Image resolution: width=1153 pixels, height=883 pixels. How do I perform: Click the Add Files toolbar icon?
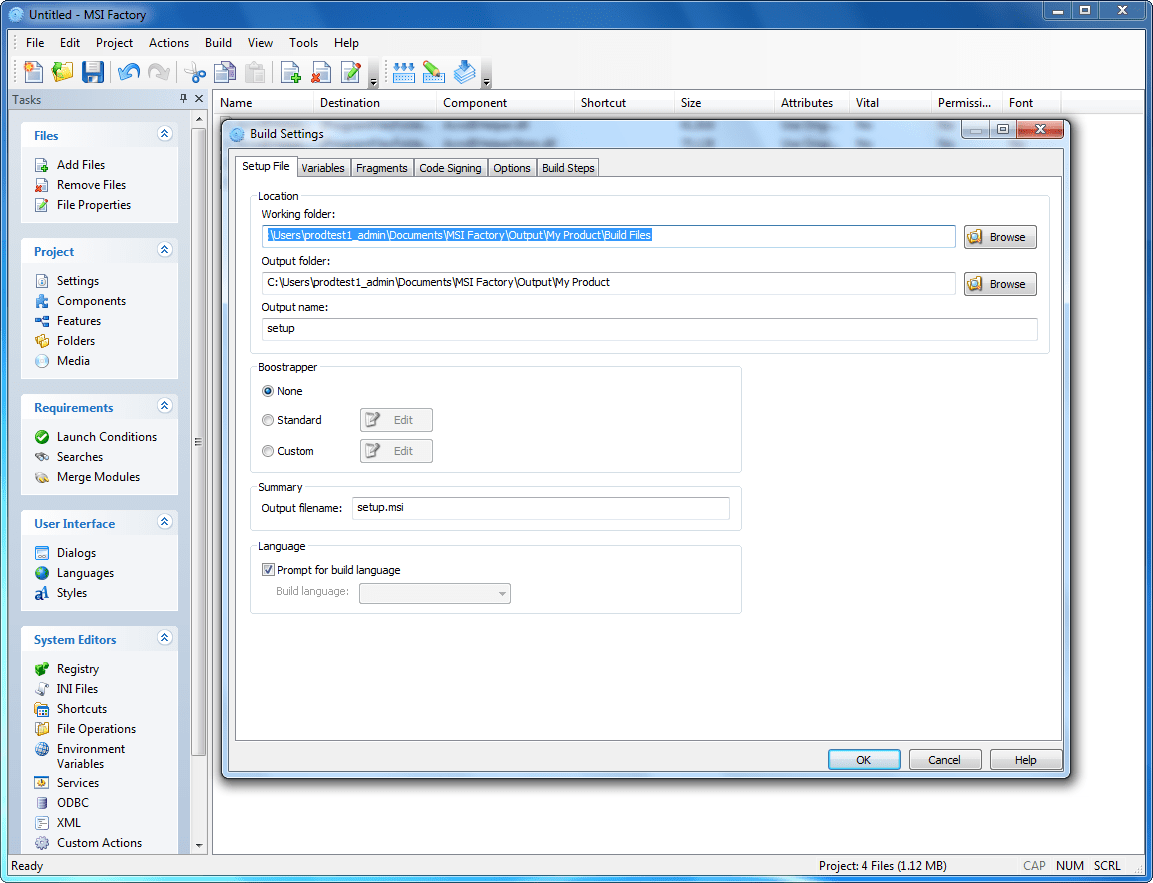point(291,72)
